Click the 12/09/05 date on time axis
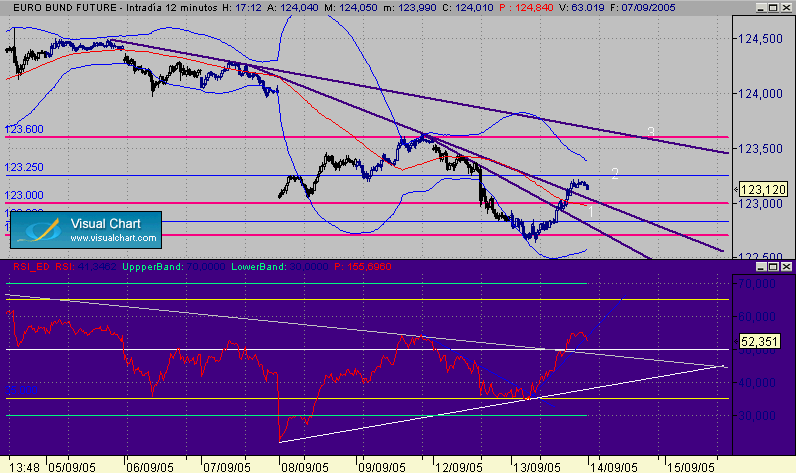The width and height of the screenshot is (796, 473). coord(459,466)
